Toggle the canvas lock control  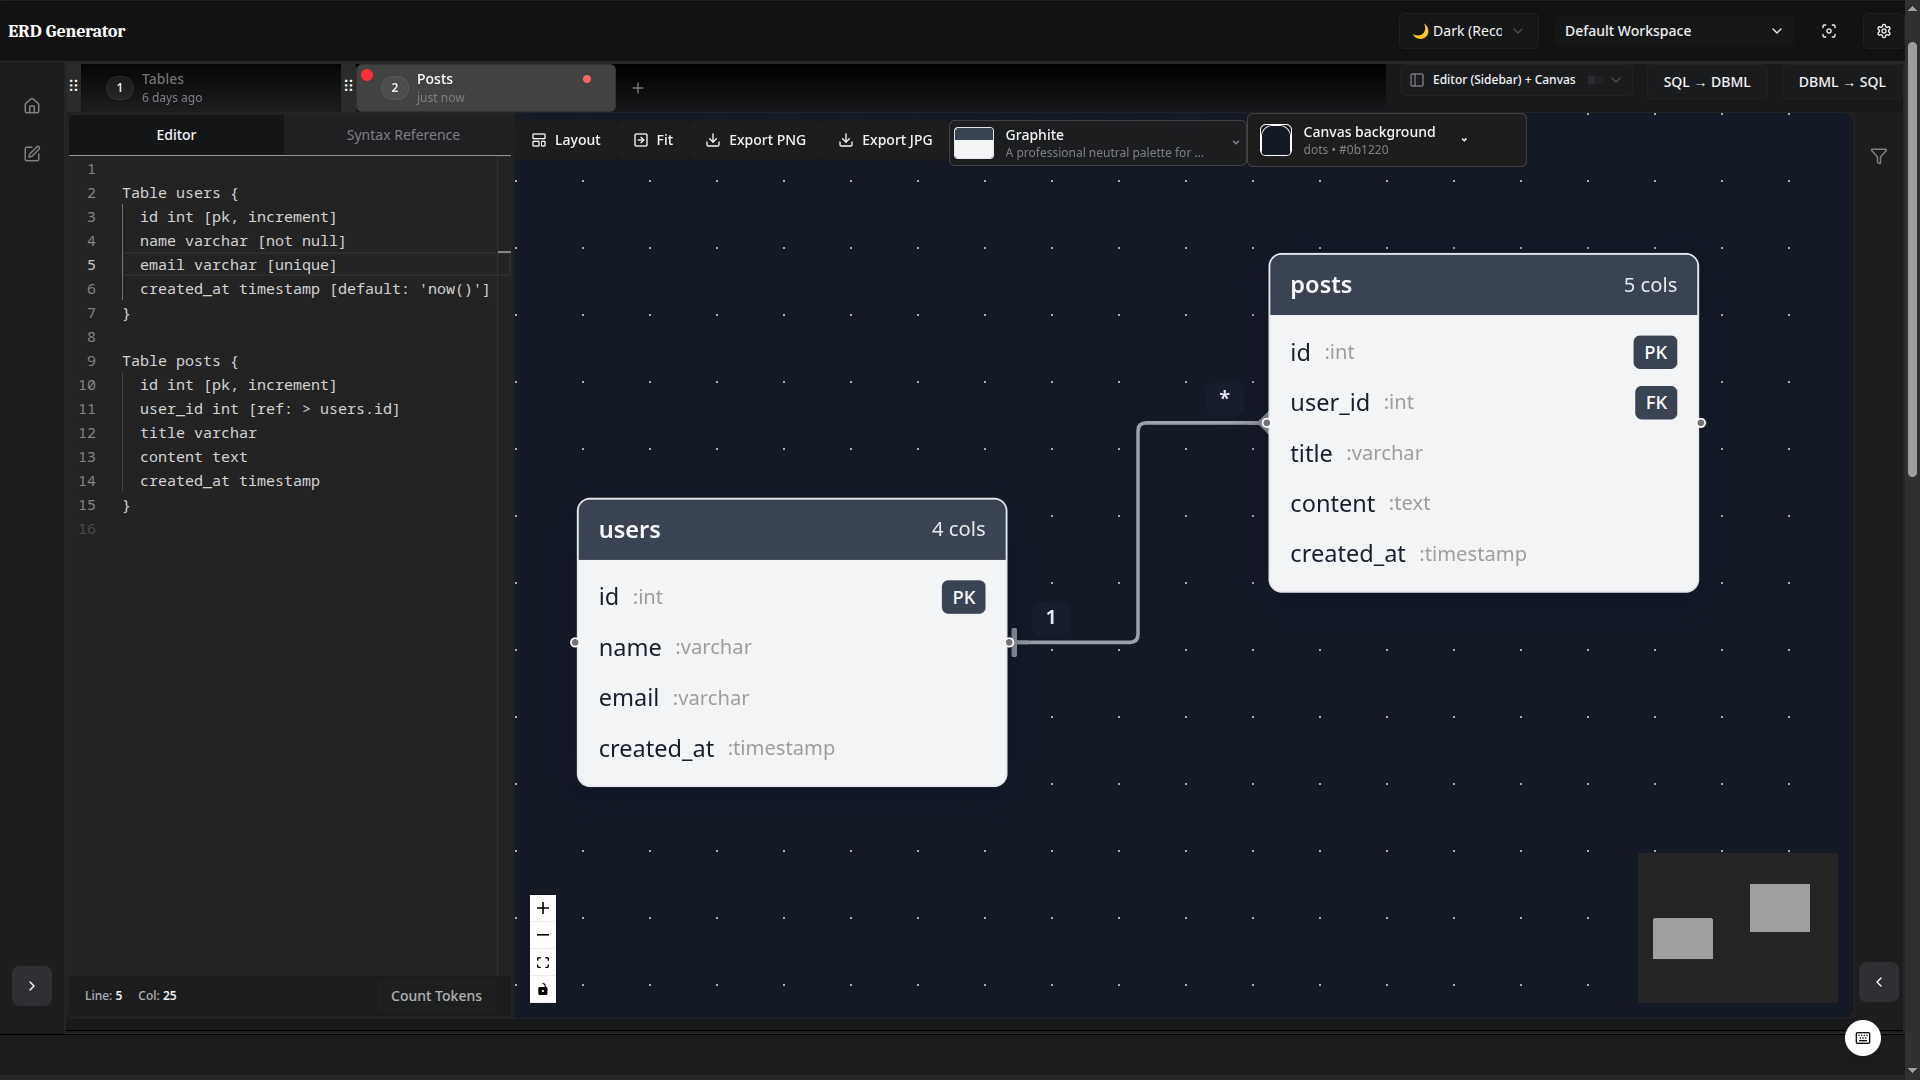click(543, 990)
